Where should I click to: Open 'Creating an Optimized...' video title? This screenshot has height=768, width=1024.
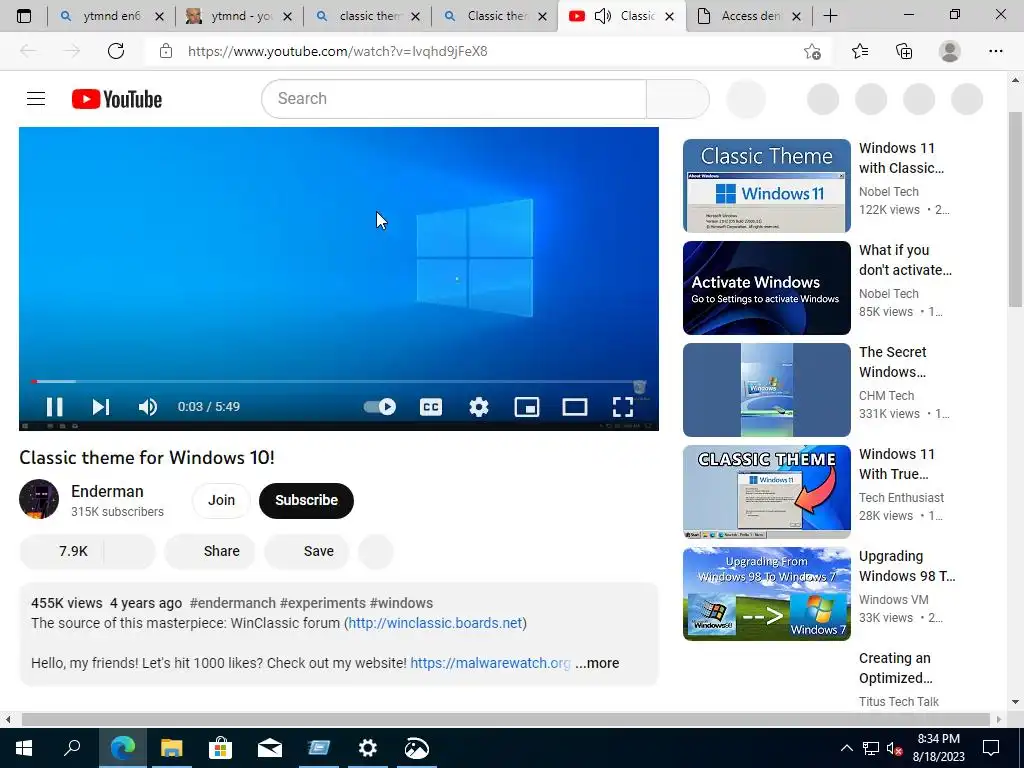pos(895,667)
